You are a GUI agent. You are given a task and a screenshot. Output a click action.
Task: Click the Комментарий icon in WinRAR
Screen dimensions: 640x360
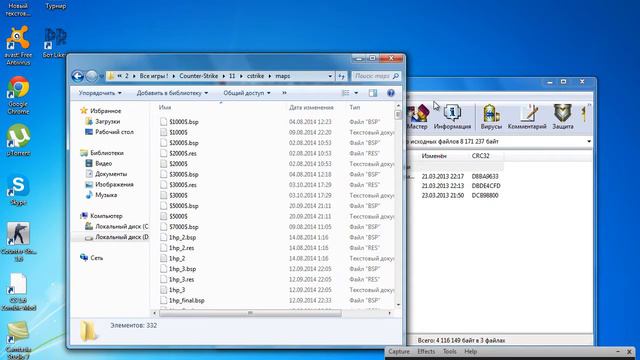(527, 117)
